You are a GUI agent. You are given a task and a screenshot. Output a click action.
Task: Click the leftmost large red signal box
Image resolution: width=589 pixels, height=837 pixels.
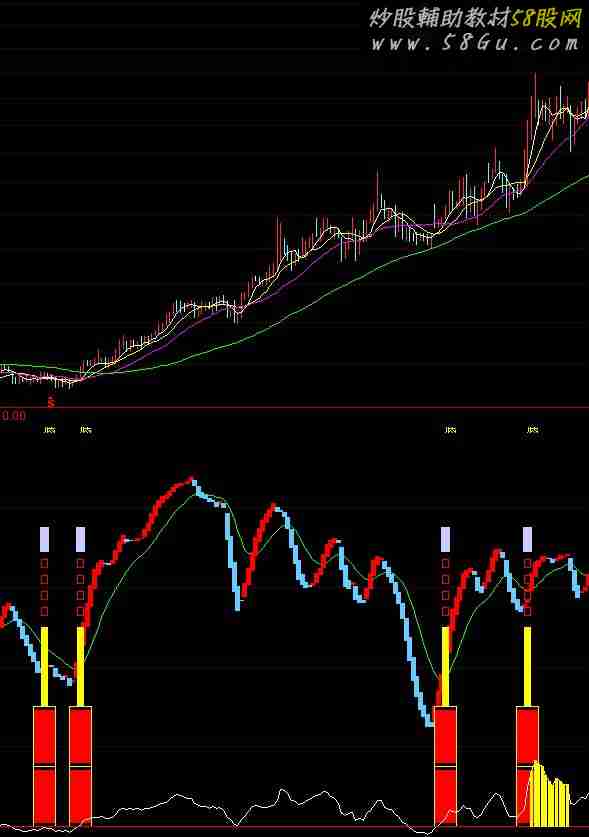click(44, 765)
